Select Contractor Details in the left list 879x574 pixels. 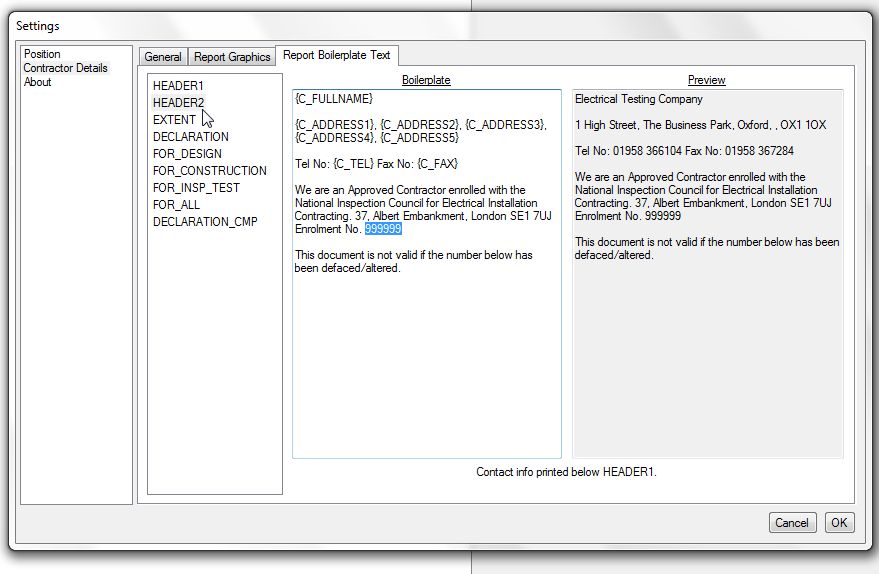[x=65, y=68]
